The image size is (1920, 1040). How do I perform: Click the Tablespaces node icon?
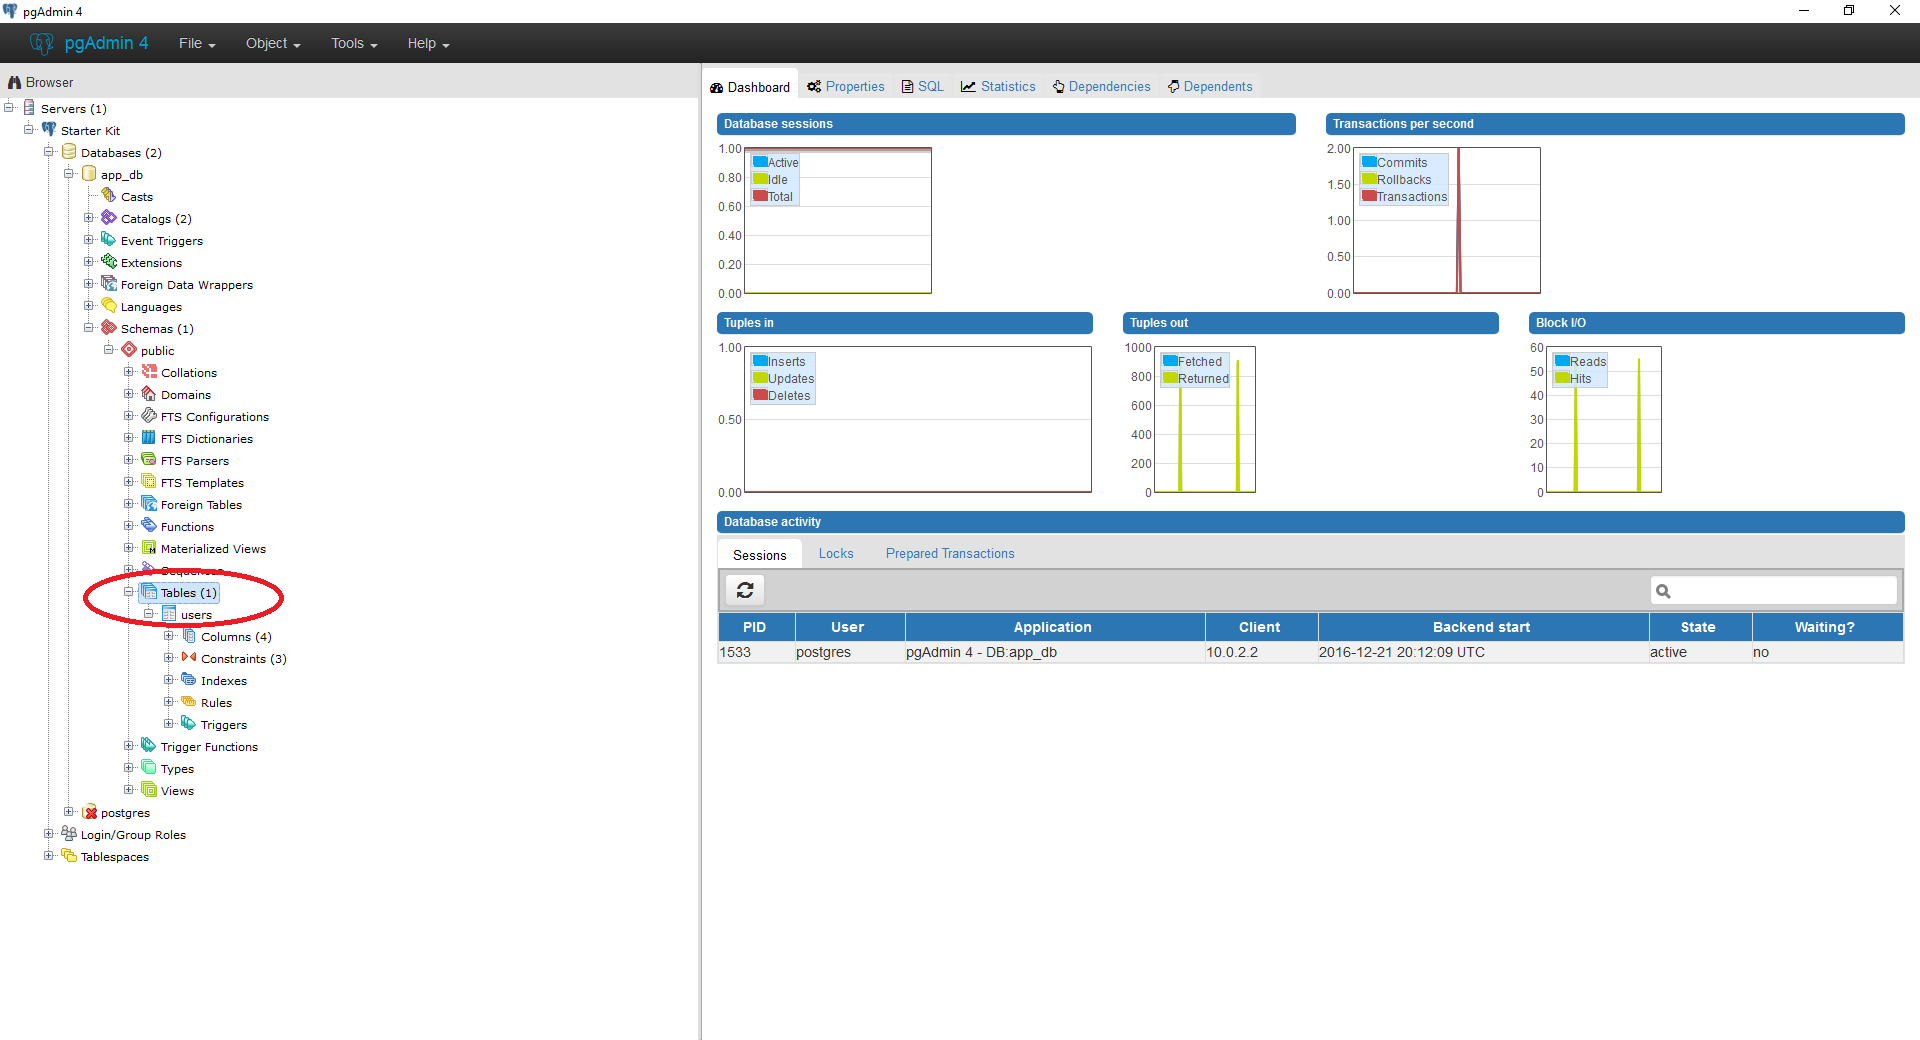[x=69, y=856]
